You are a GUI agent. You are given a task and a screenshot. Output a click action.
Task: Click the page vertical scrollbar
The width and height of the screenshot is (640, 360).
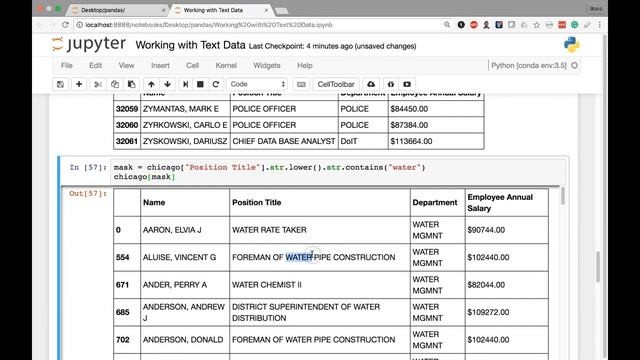click(x=598, y=267)
